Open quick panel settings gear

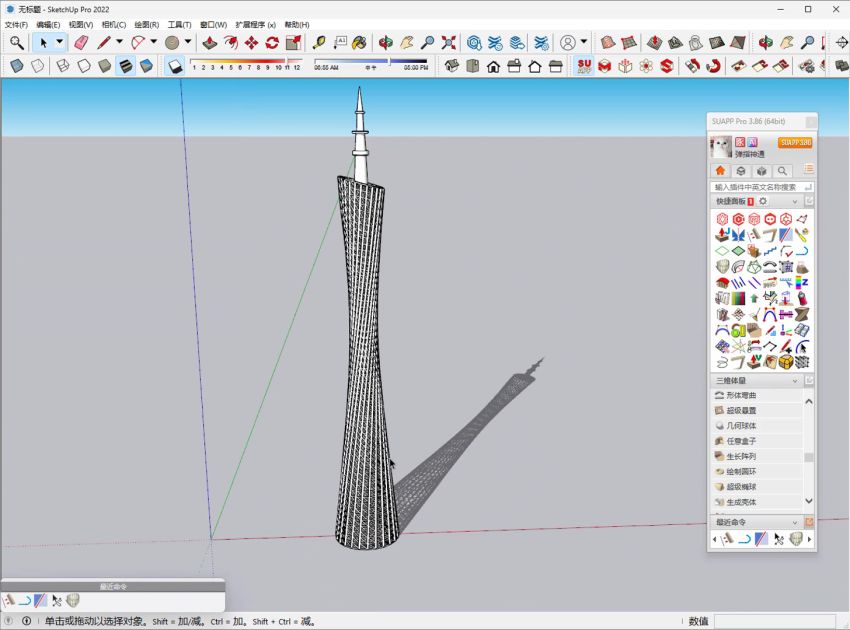[x=763, y=201]
